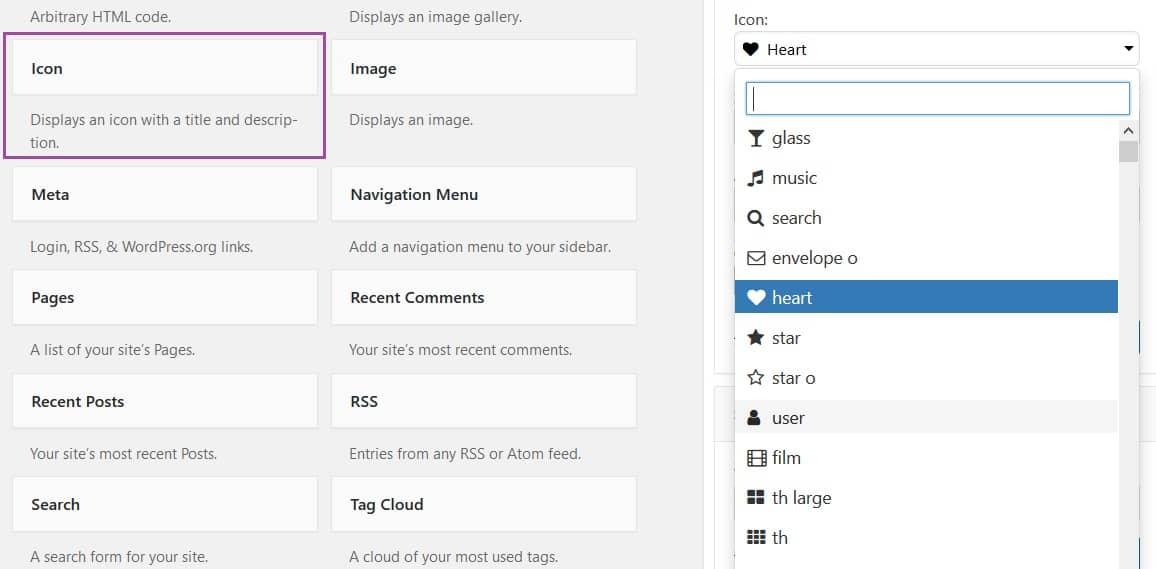1156x569 pixels.
Task: Click the icon search text field
Action: [x=937, y=98]
